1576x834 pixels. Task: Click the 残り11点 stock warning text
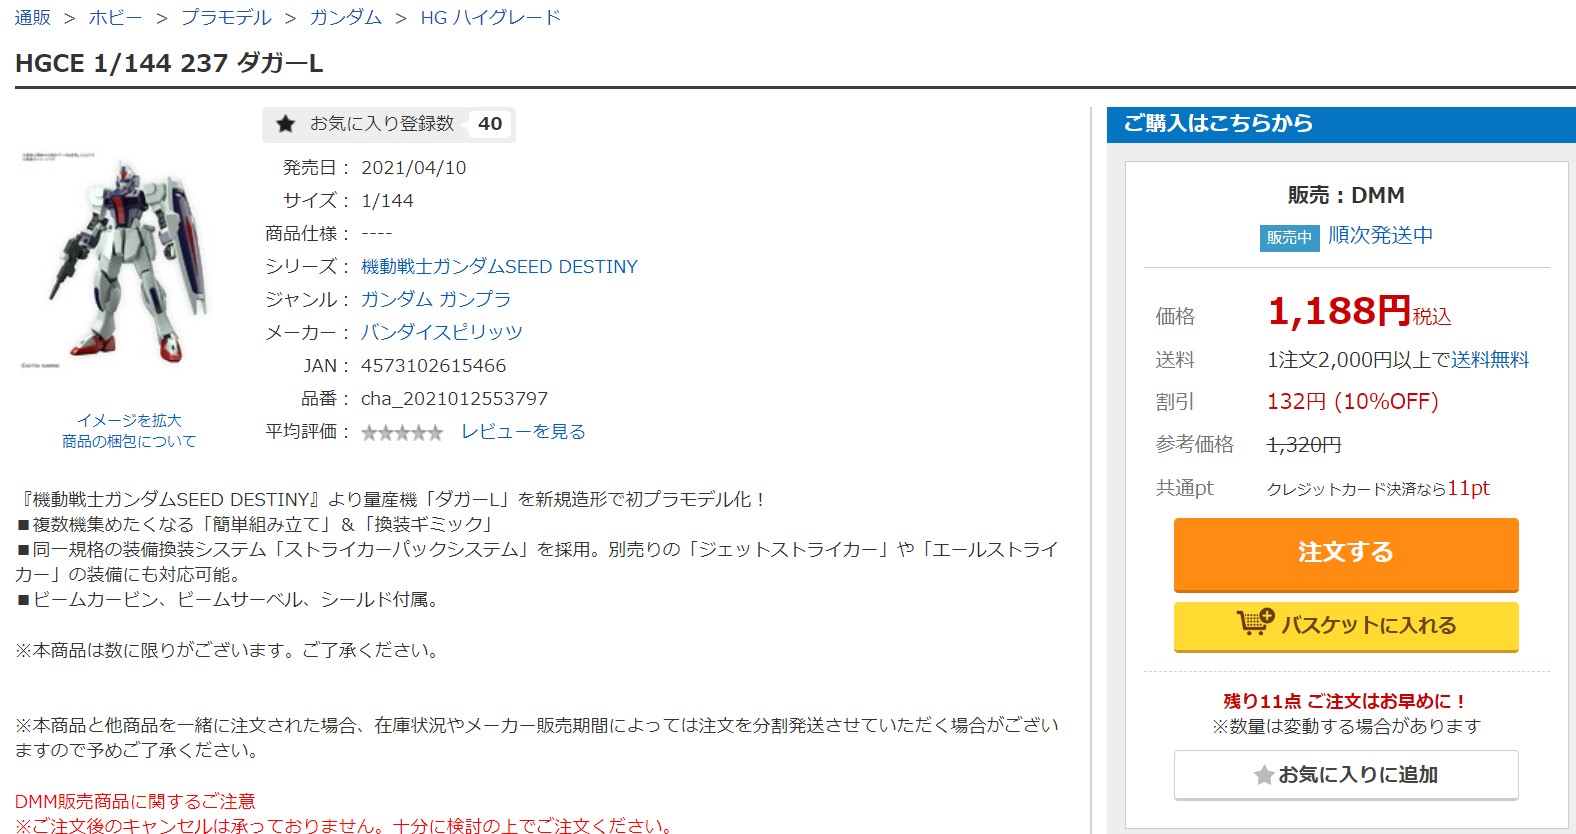[x=1345, y=701]
